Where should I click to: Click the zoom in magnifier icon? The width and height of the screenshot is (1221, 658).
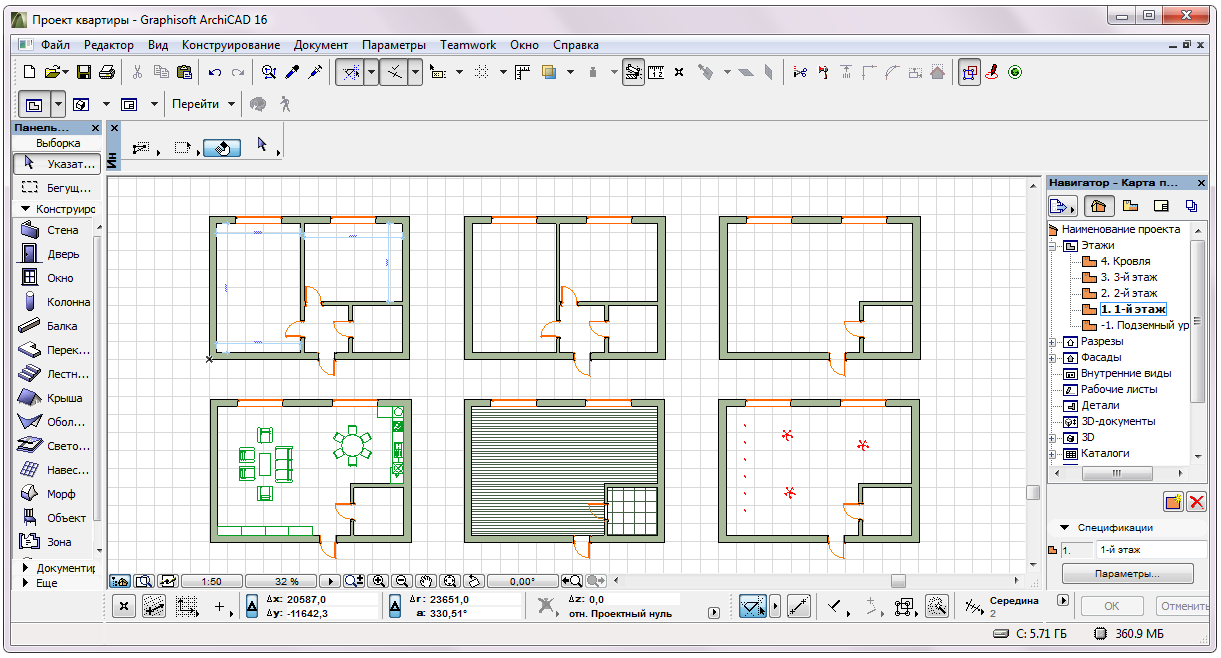pyautogui.click(x=379, y=581)
